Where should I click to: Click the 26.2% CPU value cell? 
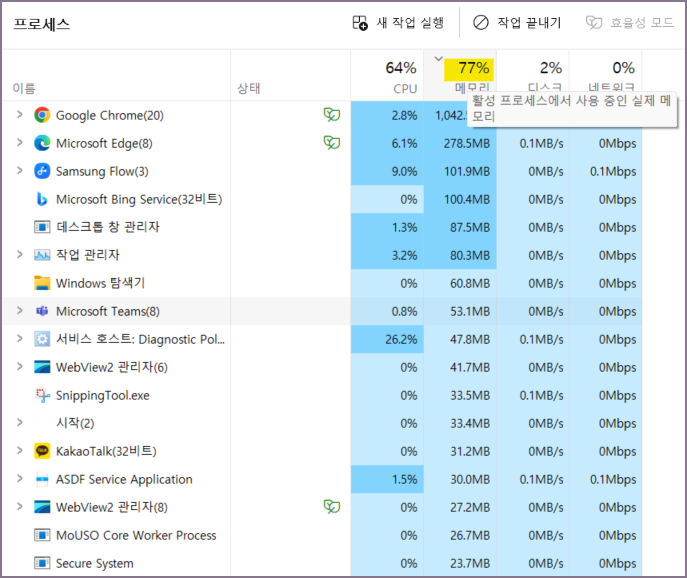point(387,339)
